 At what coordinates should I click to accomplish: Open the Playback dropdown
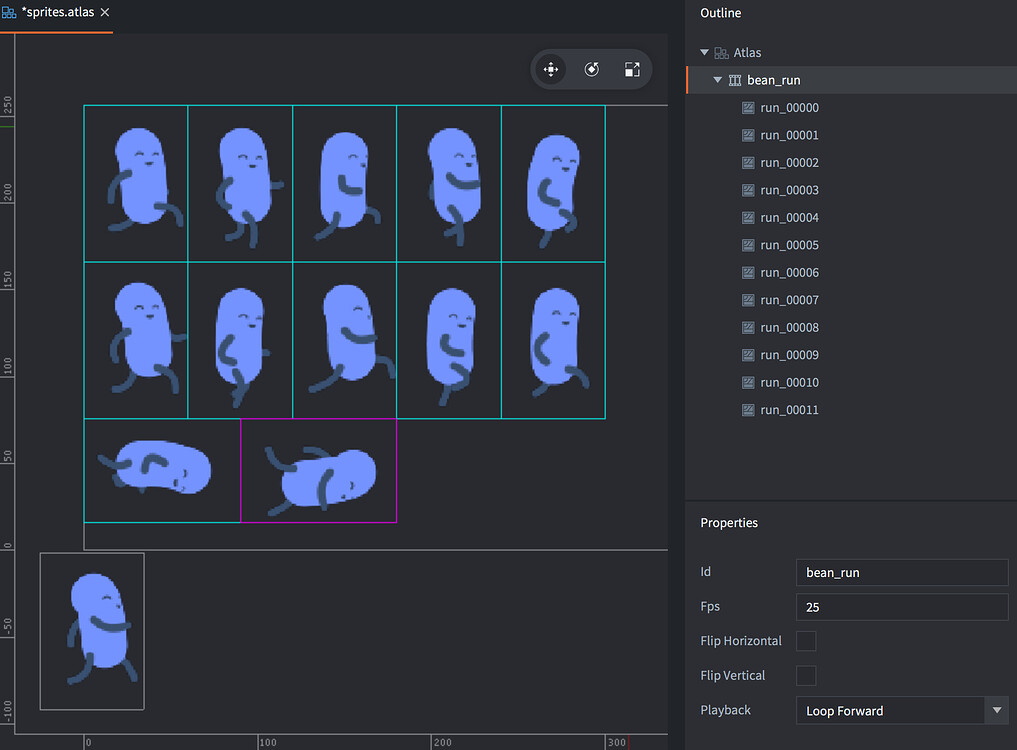pyautogui.click(x=996, y=710)
